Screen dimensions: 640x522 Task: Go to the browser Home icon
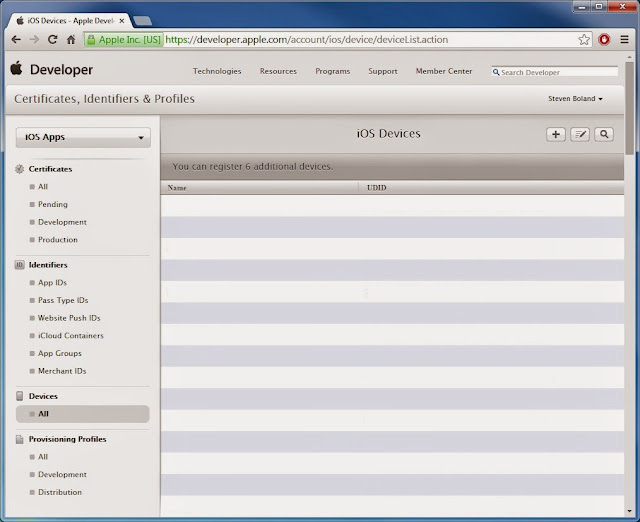(x=71, y=40)
